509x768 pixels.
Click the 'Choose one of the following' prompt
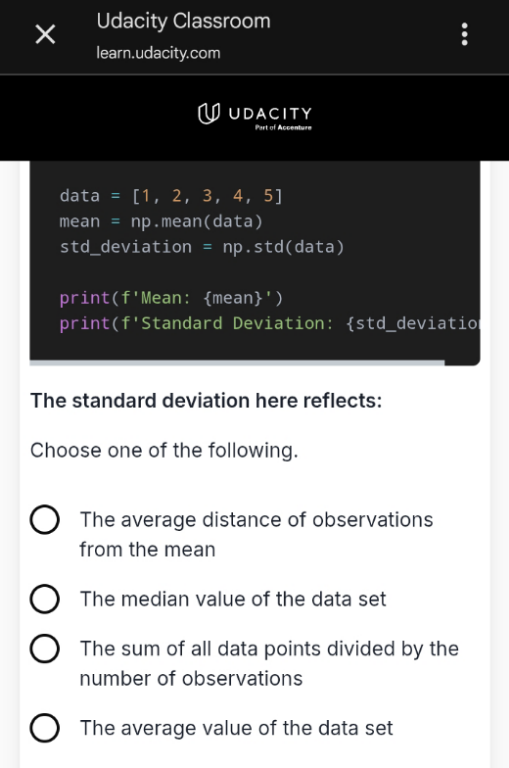point(164,450)
